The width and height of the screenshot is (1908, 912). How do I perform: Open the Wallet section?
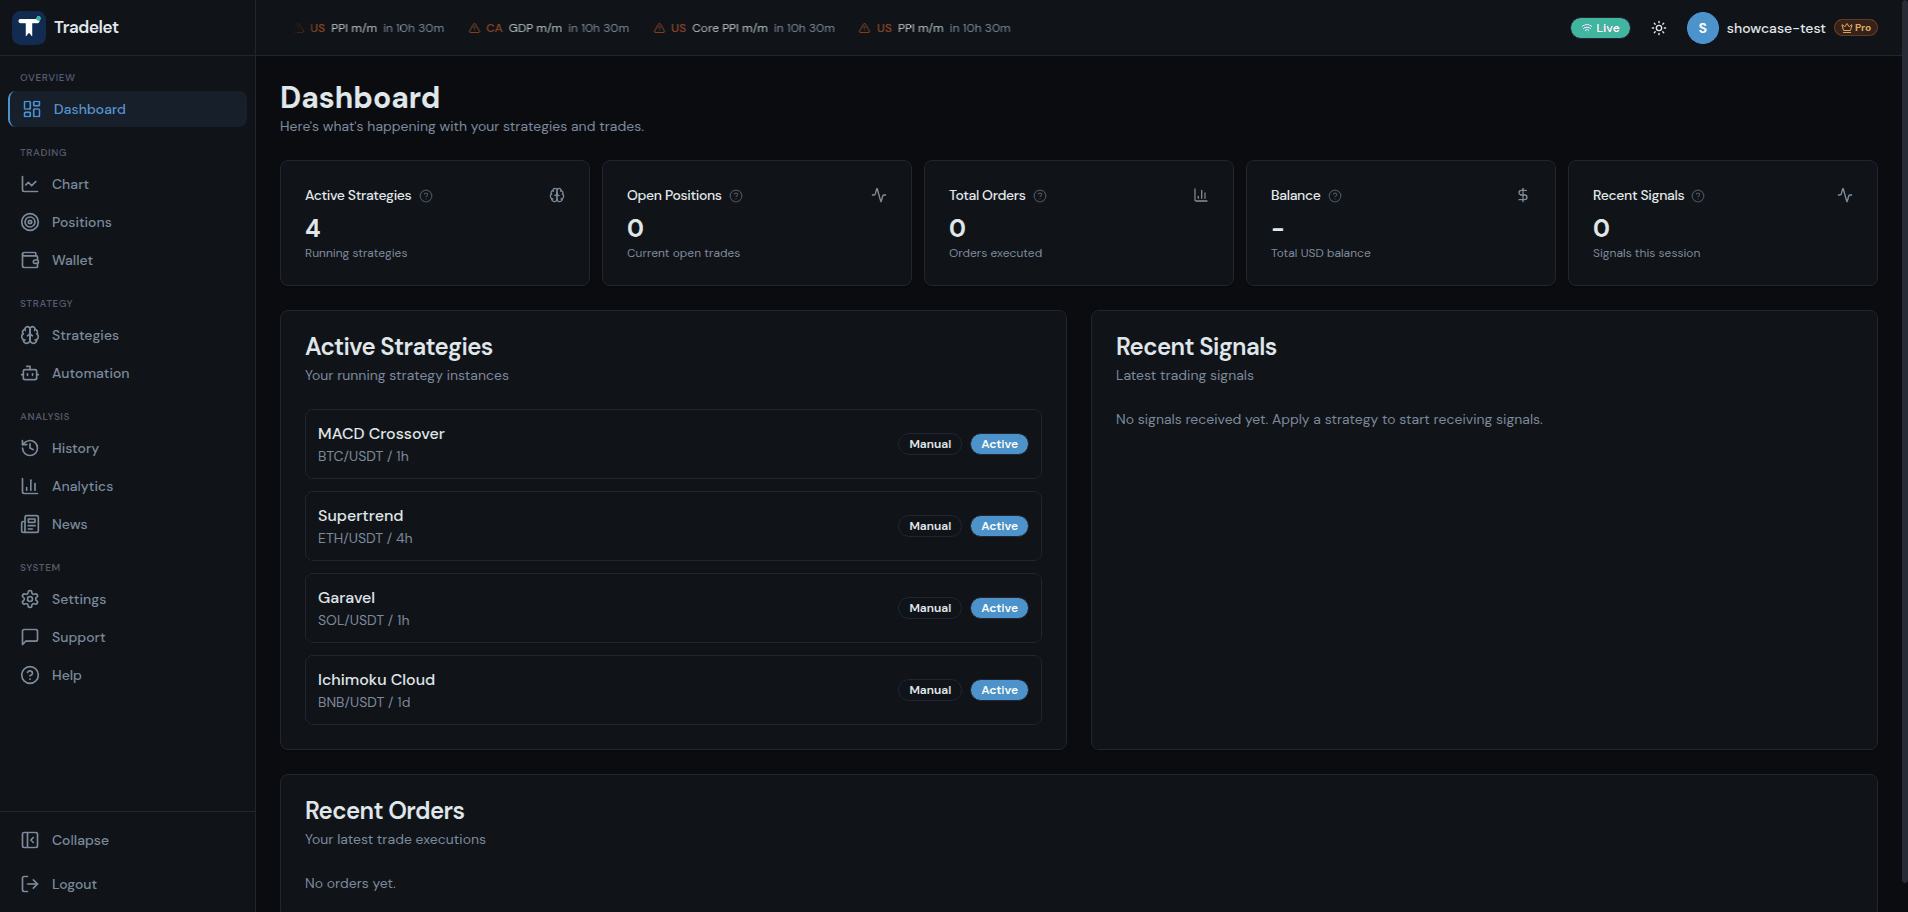click(72, 260)
